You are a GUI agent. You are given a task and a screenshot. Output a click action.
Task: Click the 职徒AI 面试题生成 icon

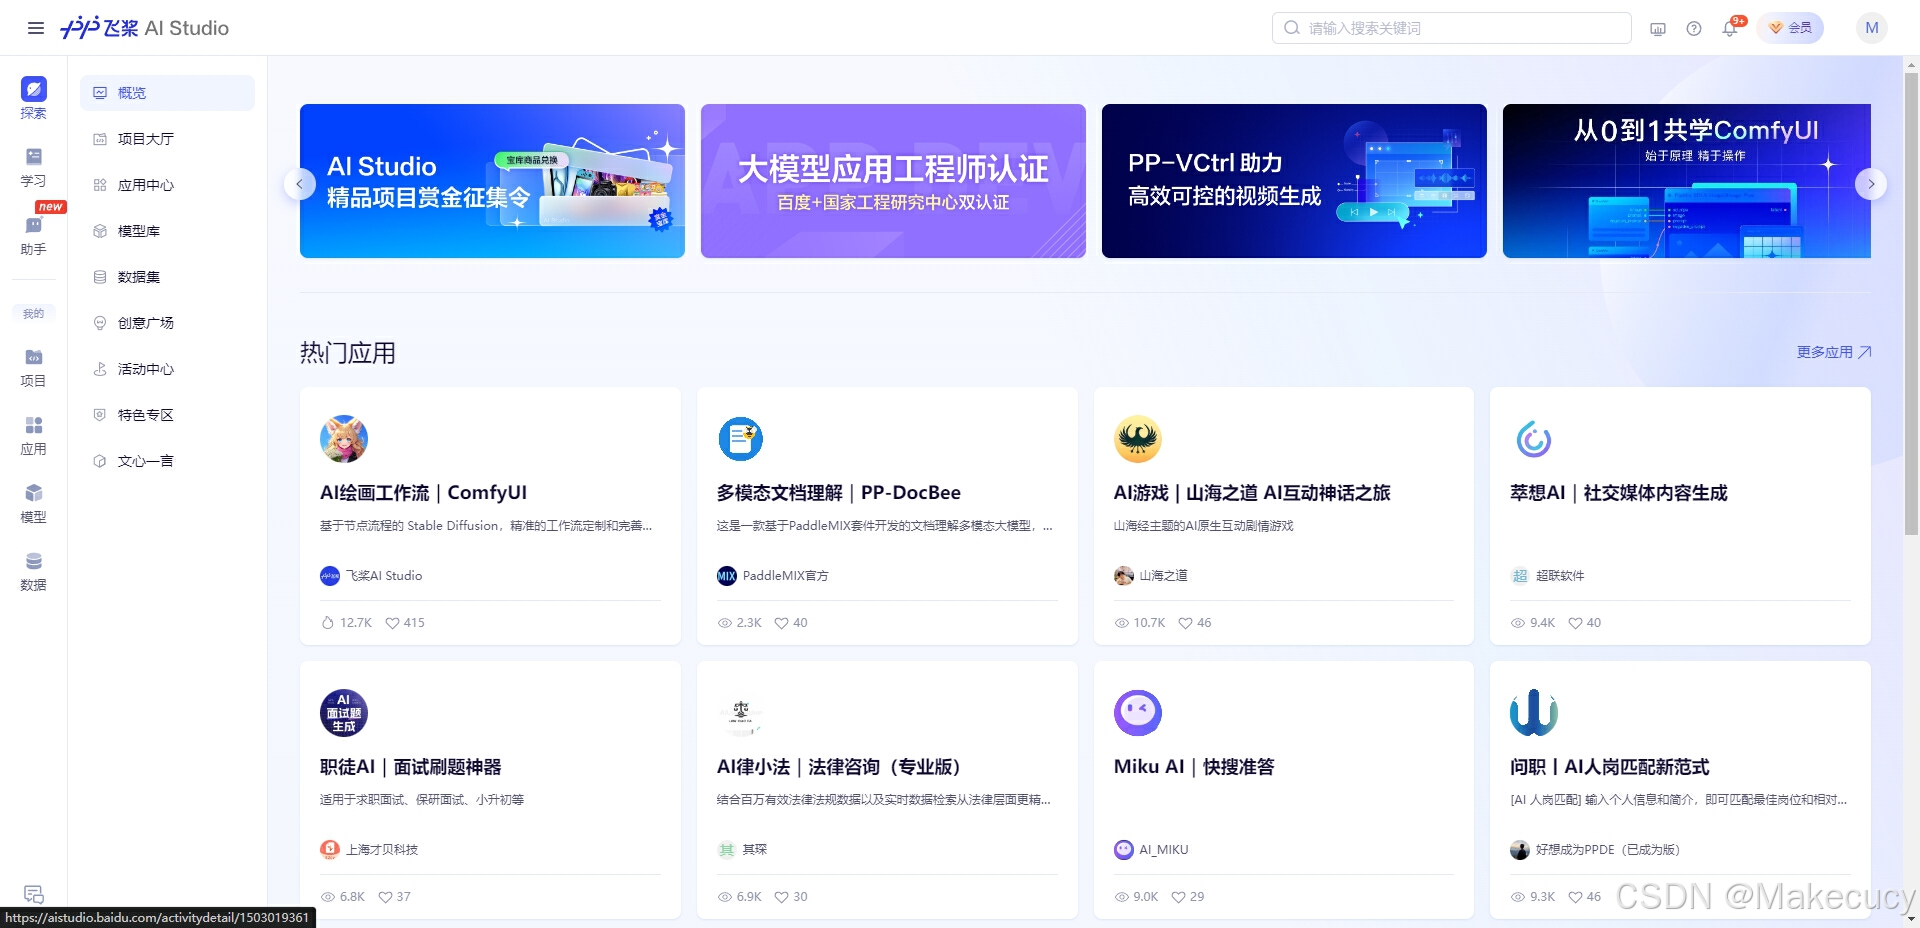click(x=344, y=713)
